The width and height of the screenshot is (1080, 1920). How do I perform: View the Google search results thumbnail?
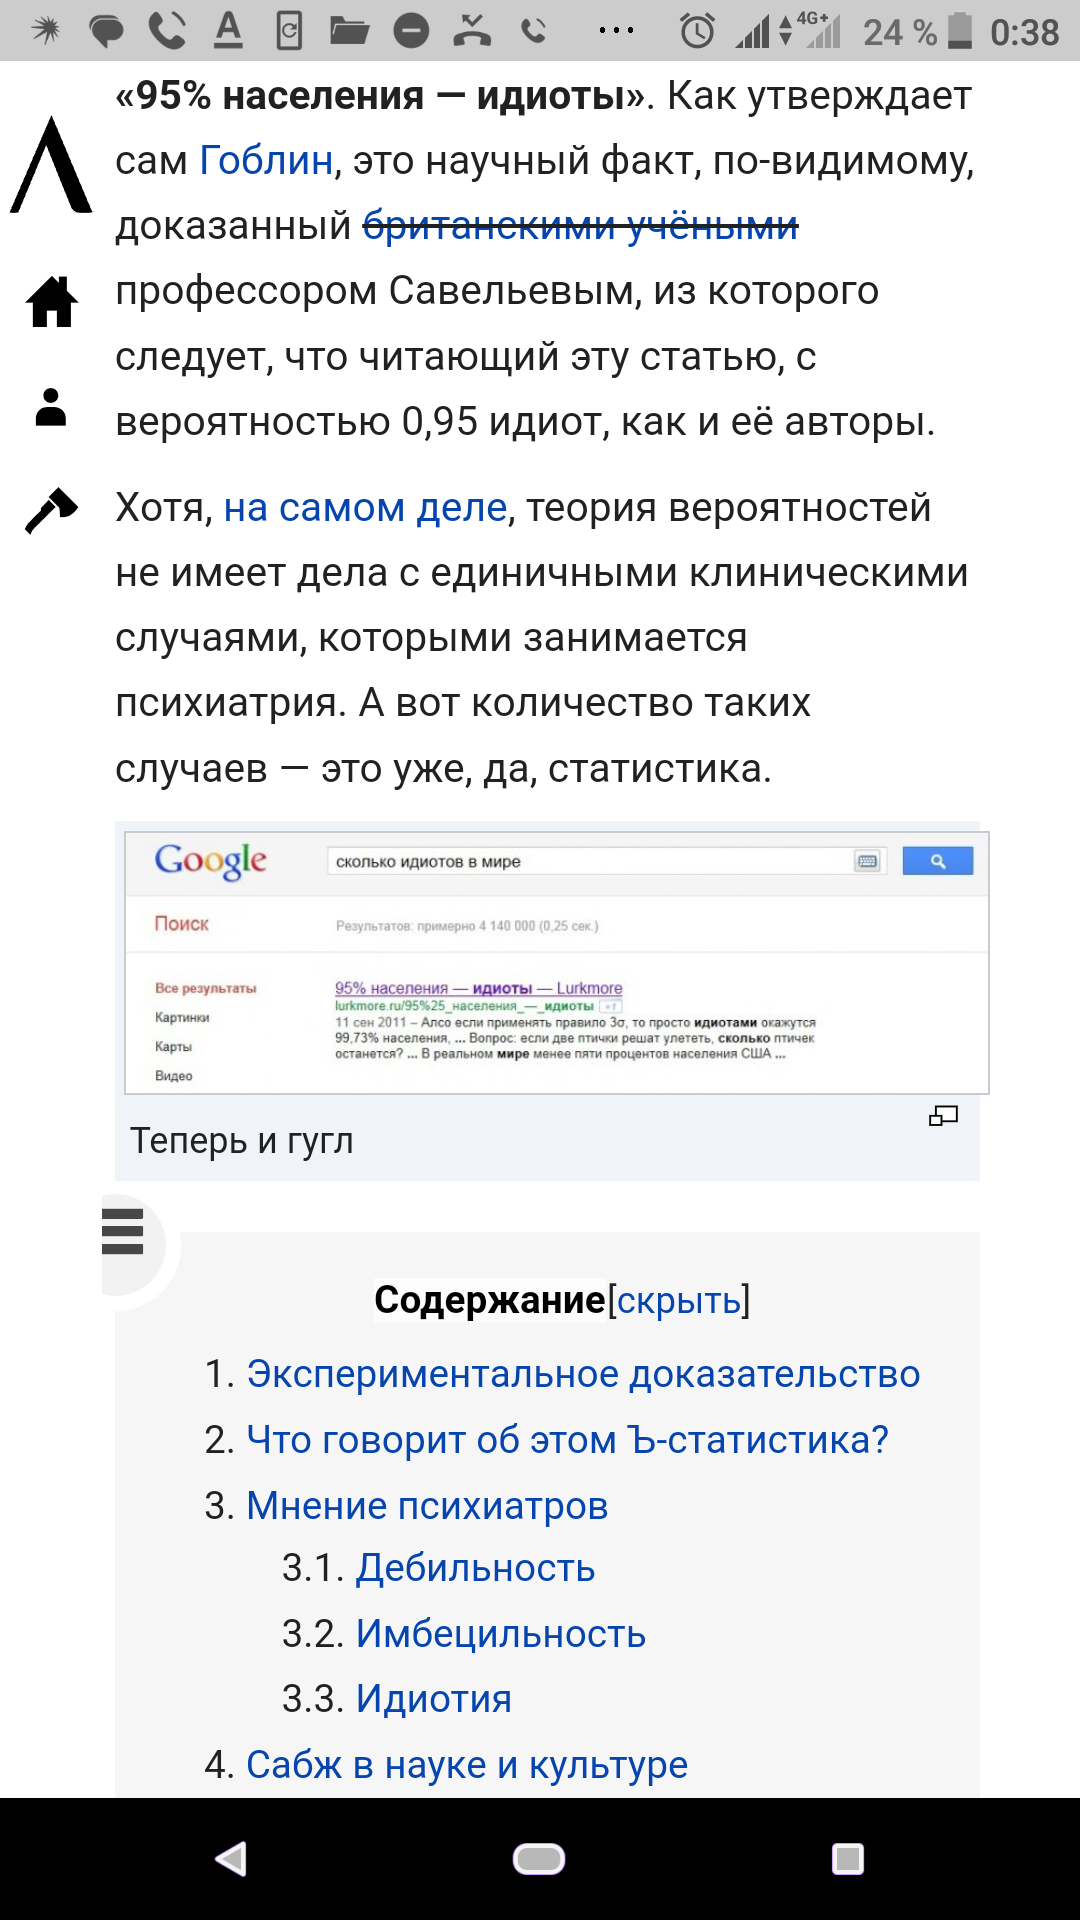tap(557, 963)
